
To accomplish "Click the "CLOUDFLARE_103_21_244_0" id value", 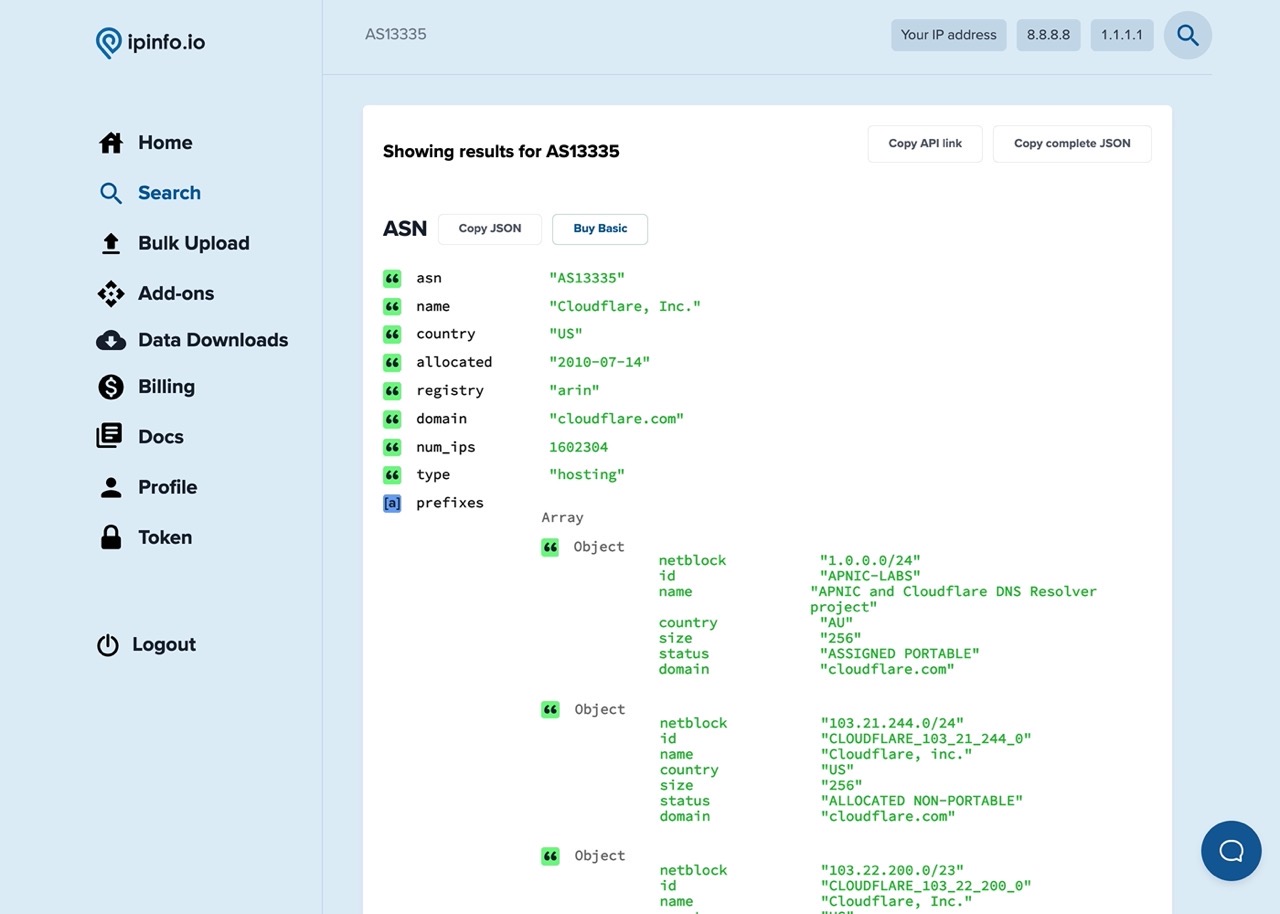I will (x=926, y=739).
